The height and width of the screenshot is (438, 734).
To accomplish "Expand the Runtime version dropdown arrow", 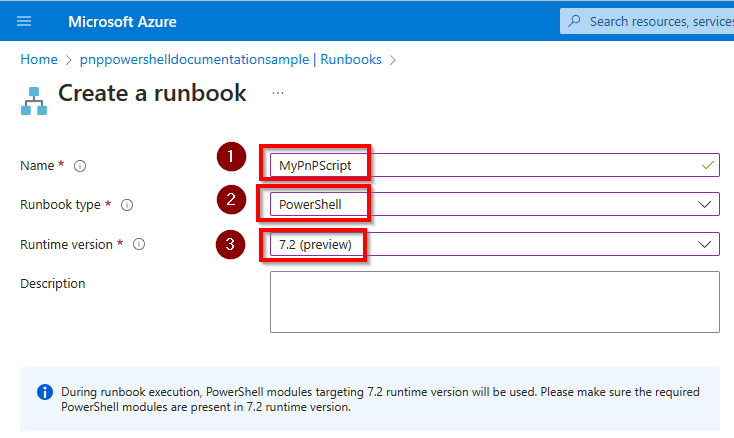I will coord(705,244).
